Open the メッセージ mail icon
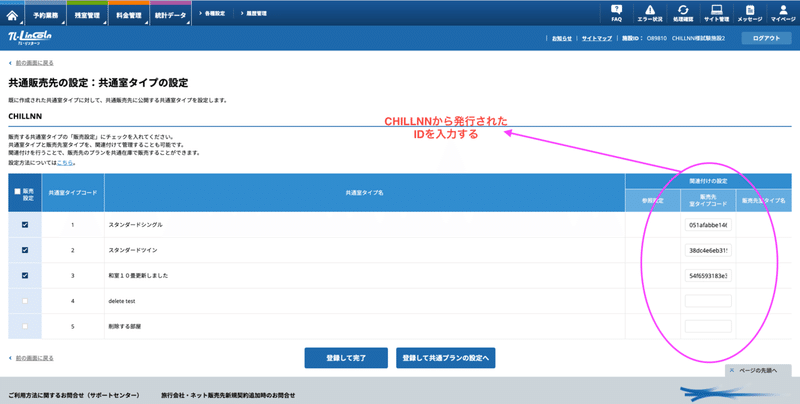Screen dimensions: 800x404 (x=749, y=12)
